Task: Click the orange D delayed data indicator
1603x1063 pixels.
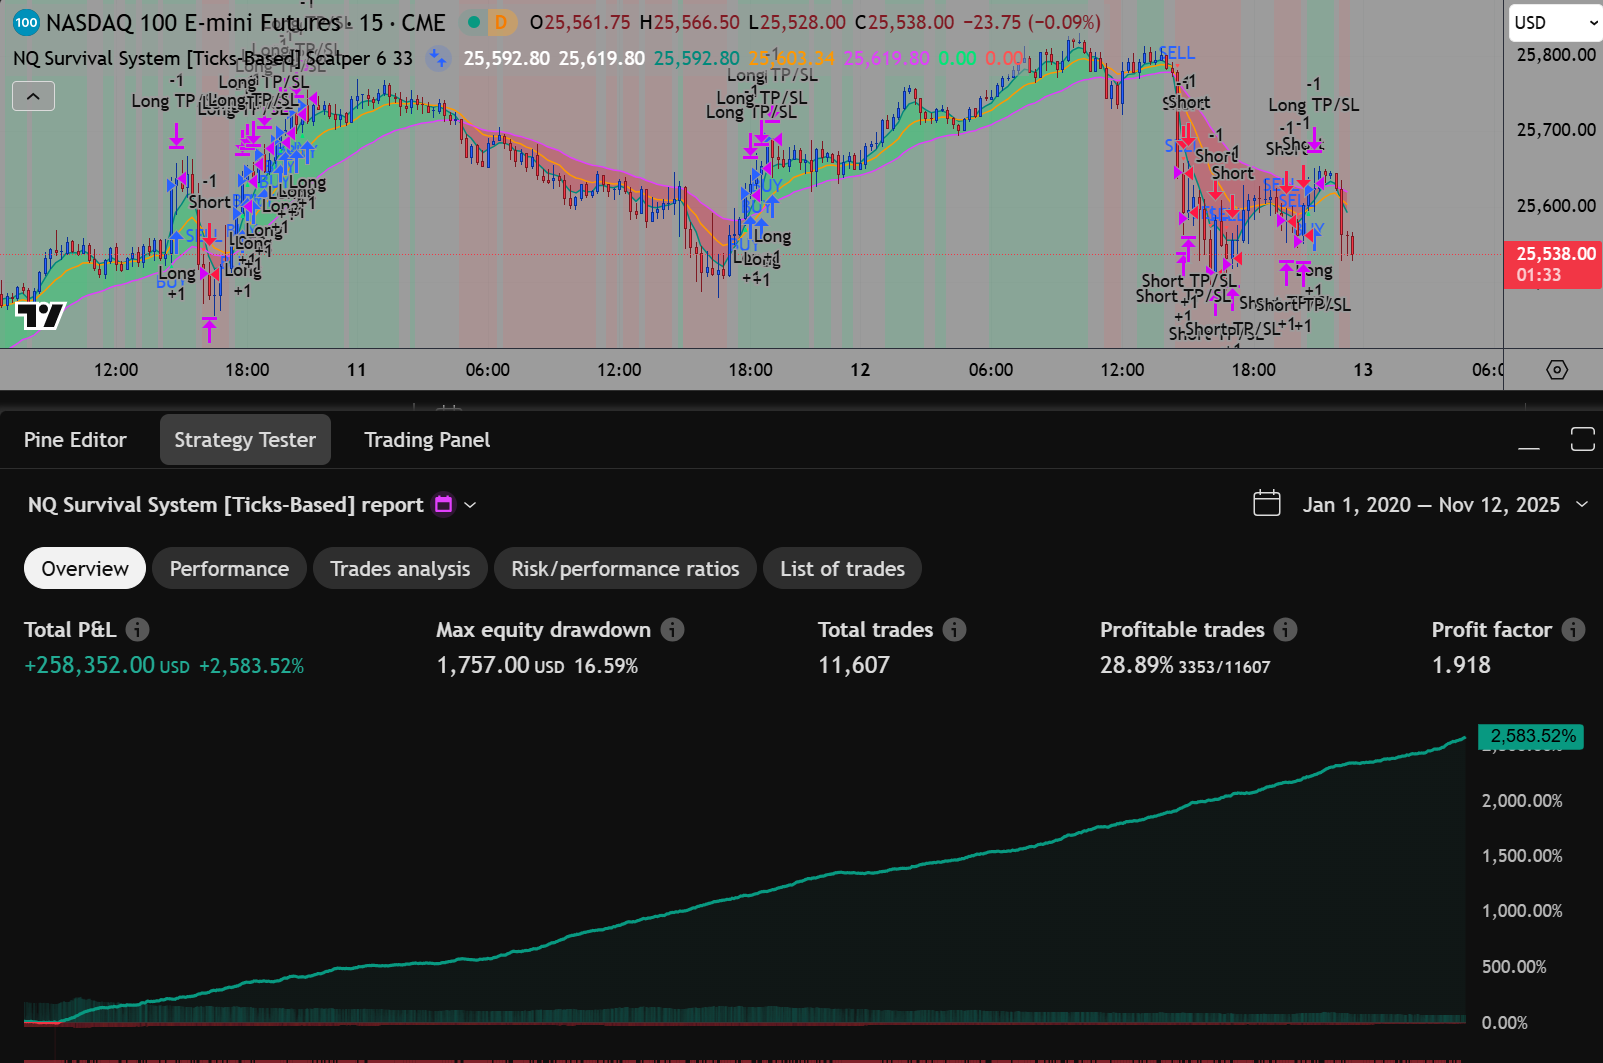Action: pos(501,22)
